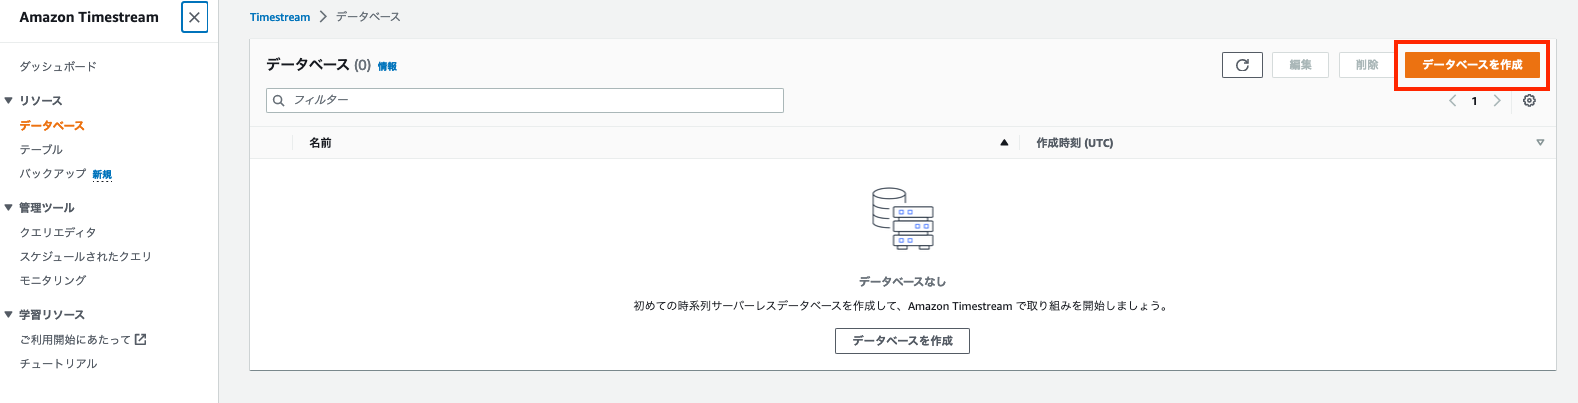
Task: Open モニタリング in sidebar
Action: [53, 281]
